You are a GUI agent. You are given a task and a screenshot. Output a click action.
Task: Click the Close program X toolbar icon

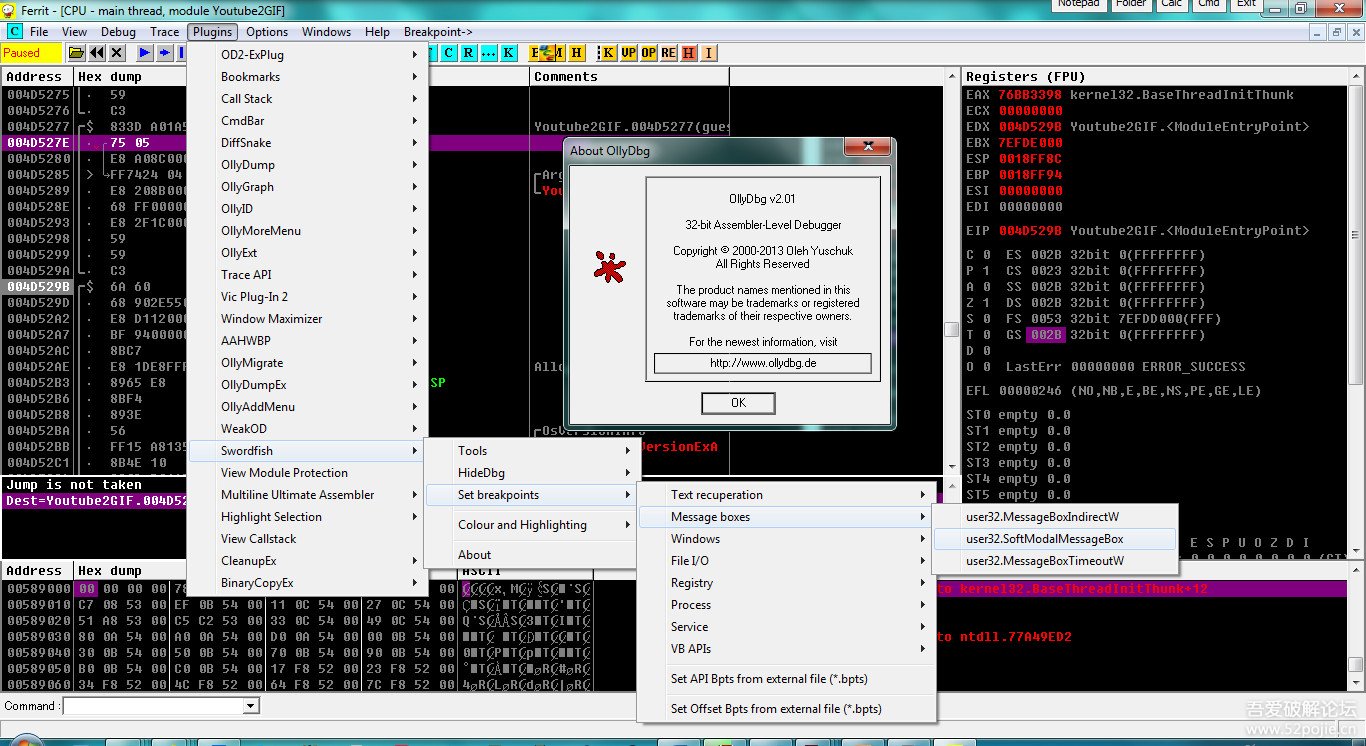tap(117, 53)
